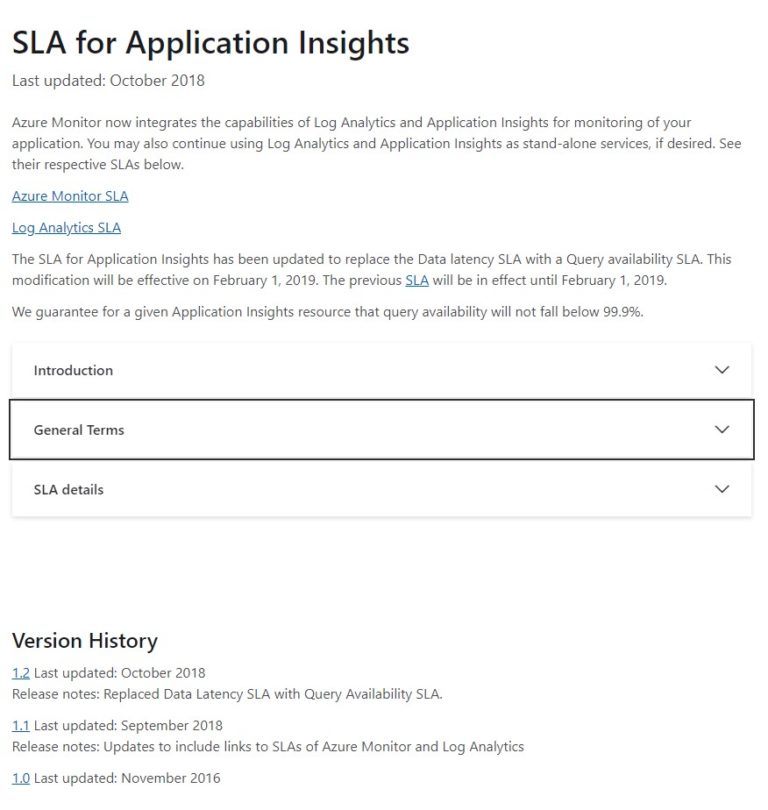Screen dimensions: 768x810
Task: Open the Azure Monitor SLA link
Action: tap(68, 196)
